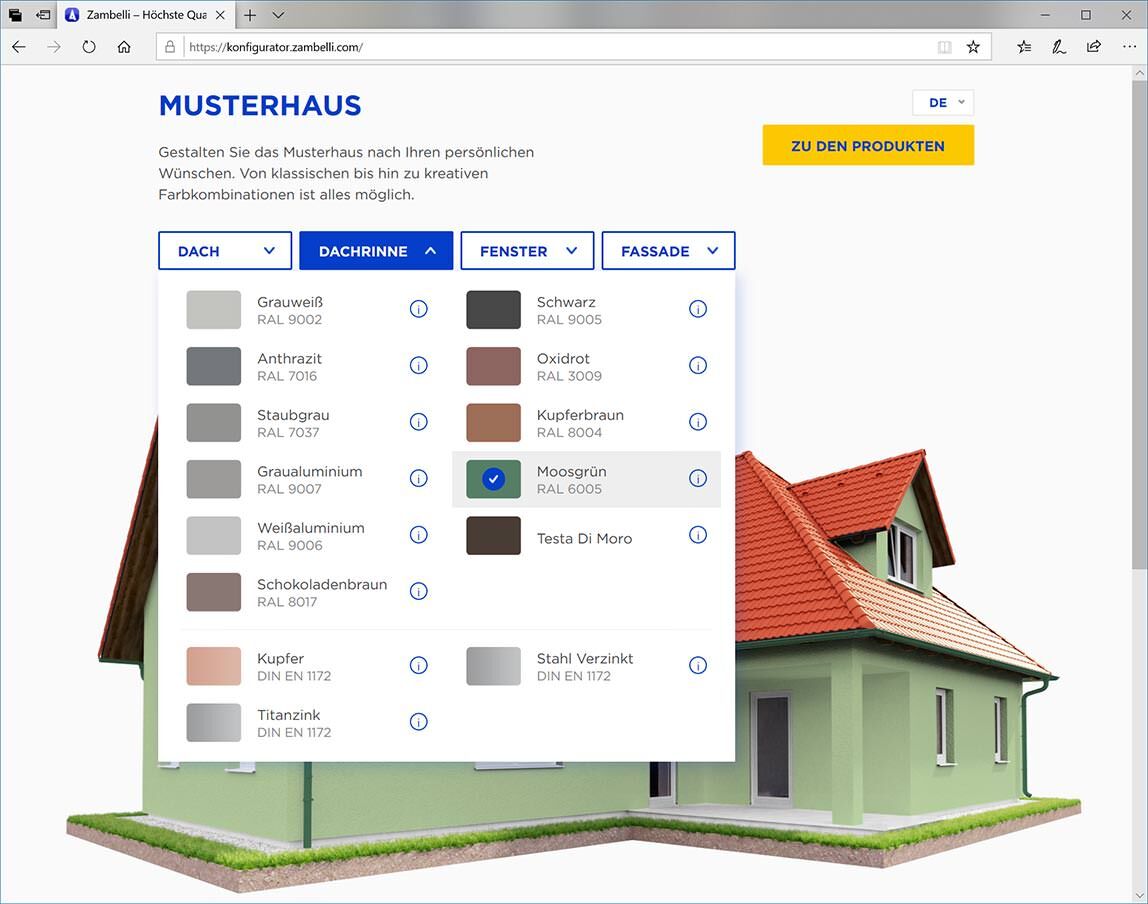Viewport: 1148px width, 904px height.
Task: Pick the Stahl Verzinkt swatch
Action: tap(493, 665)
